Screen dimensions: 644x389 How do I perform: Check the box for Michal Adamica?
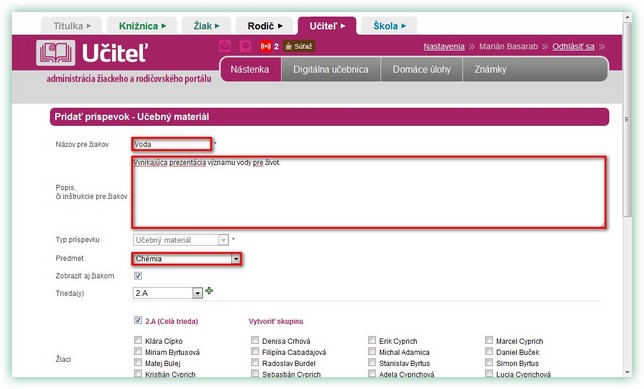[372, 351]
